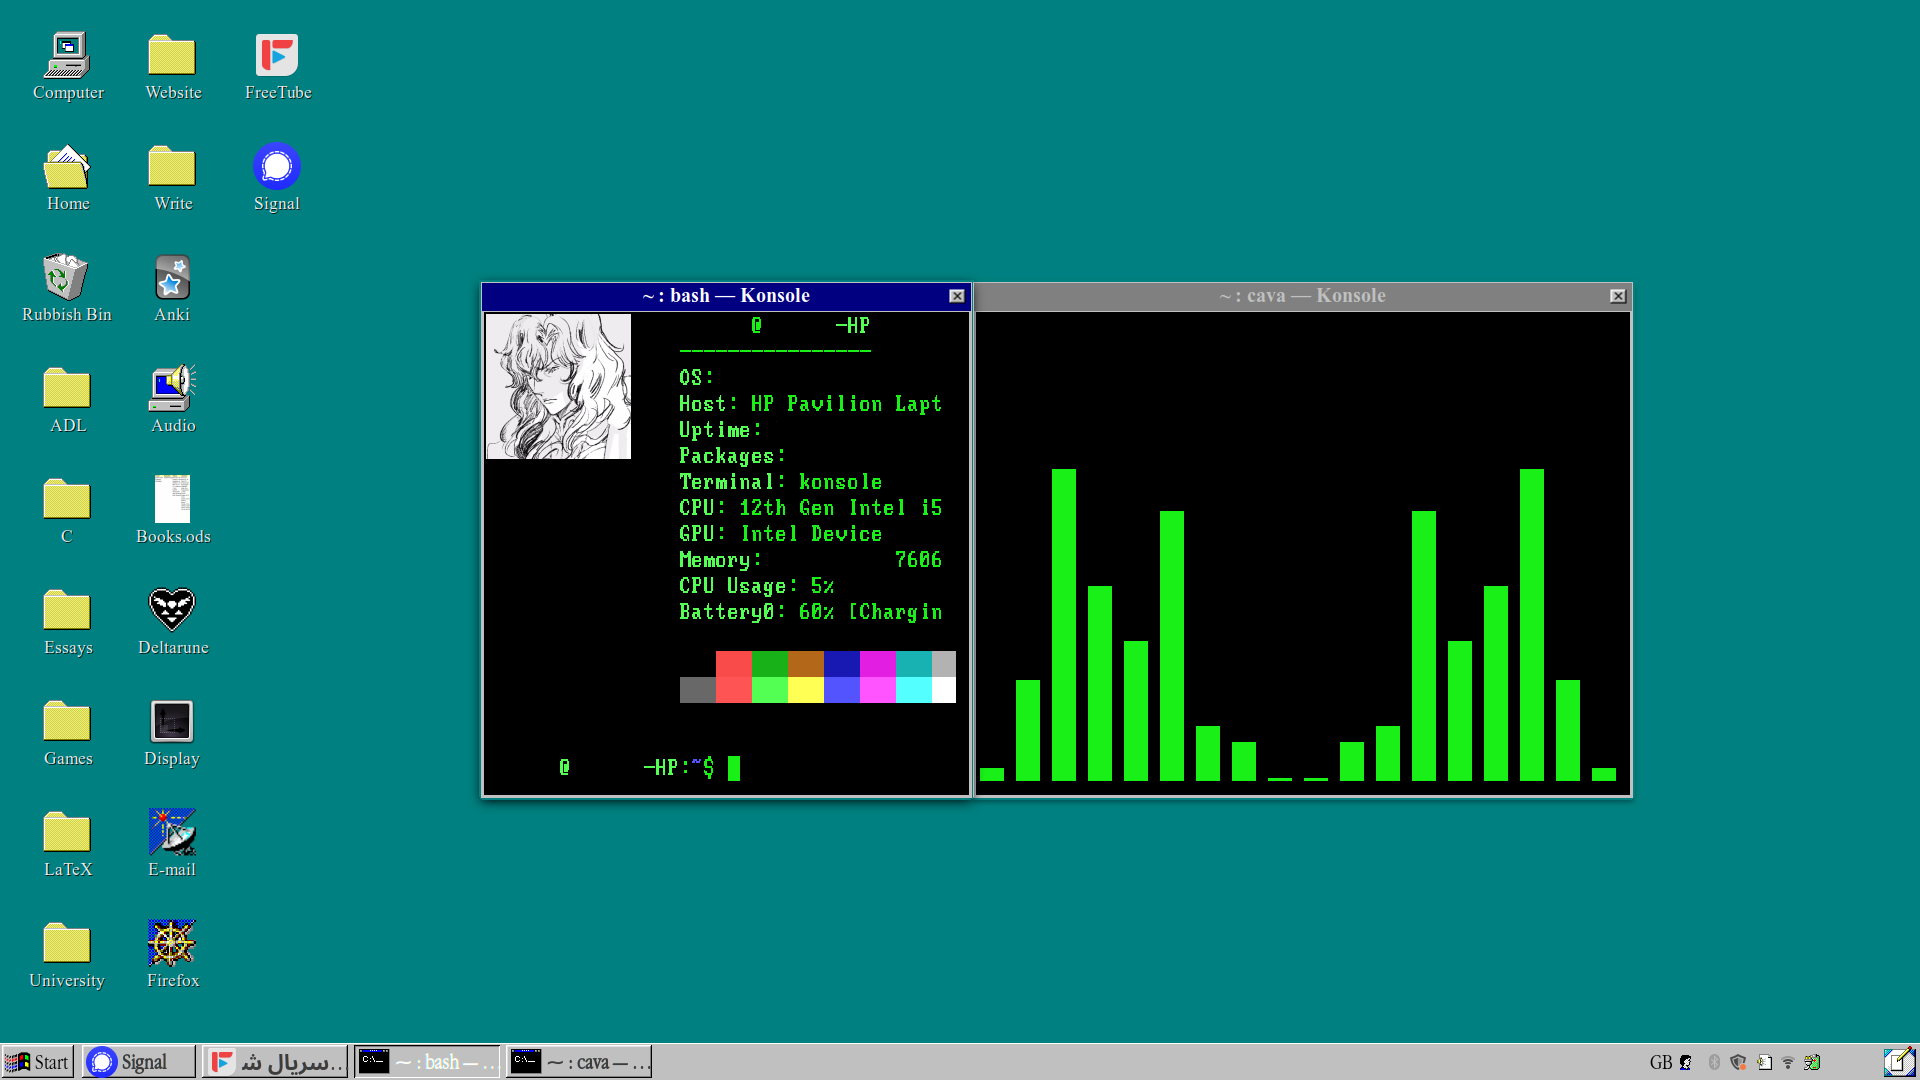Open the clipboard tray icon
This screenshot has height=1080, width=1920.
1764,1063
